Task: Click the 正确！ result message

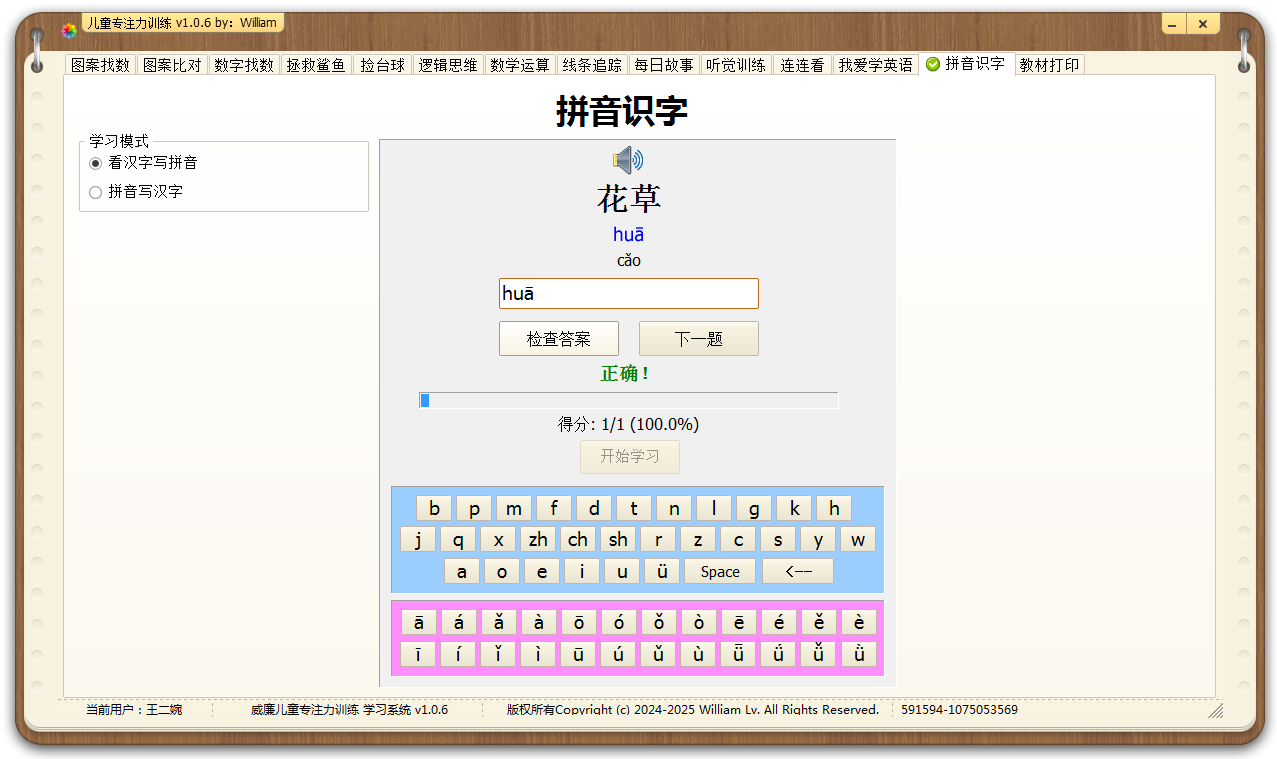Action: 626,374
